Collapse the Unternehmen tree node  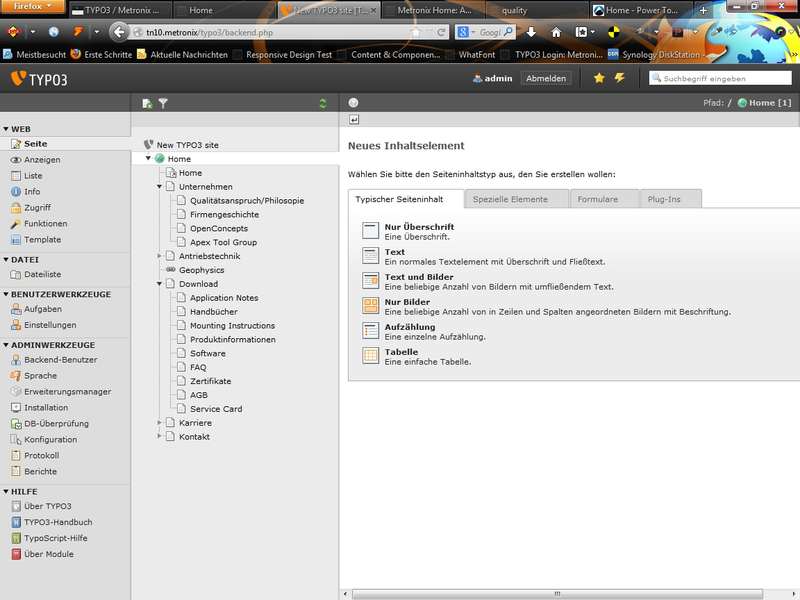159,186
